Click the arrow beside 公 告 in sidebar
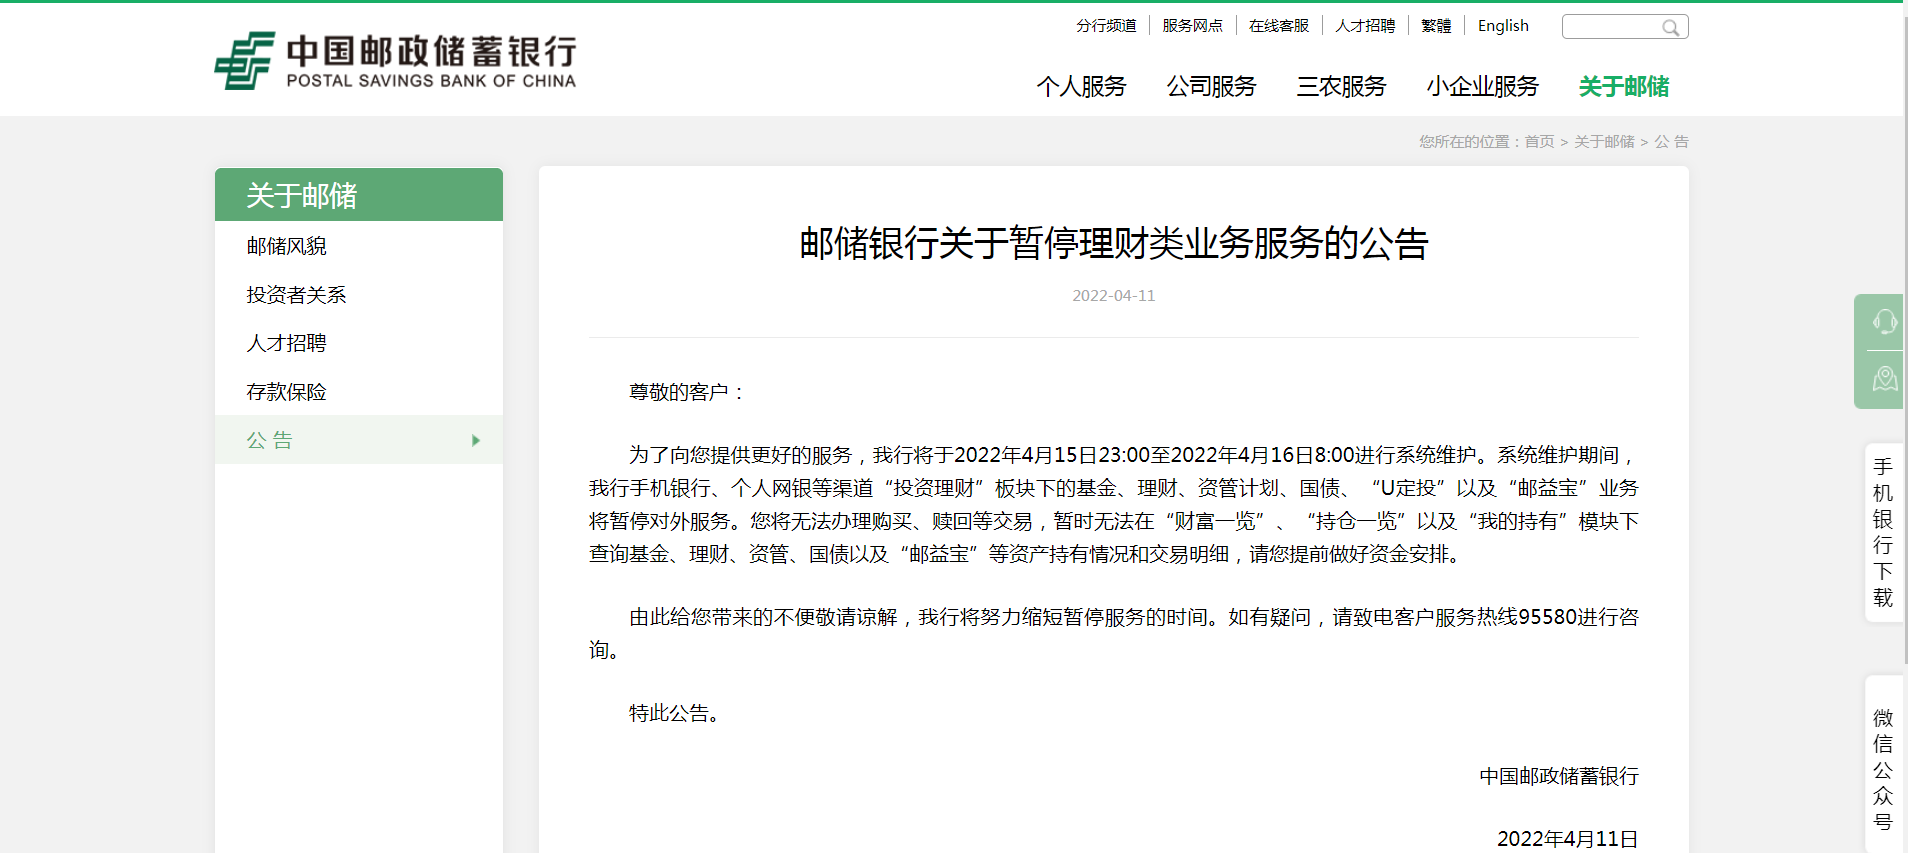This screenshot has width=1908, height=853. pyautogui.click(x=476, y=440)
